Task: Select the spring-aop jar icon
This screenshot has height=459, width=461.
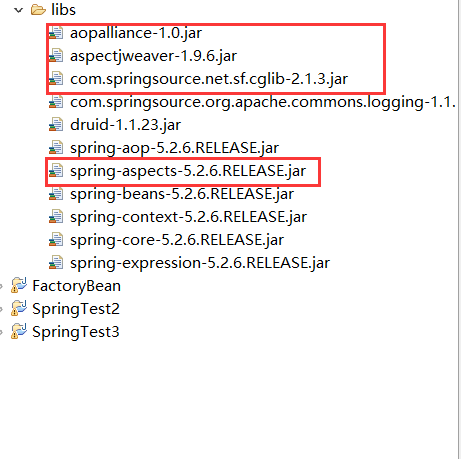Action: (x=56, y=148)
